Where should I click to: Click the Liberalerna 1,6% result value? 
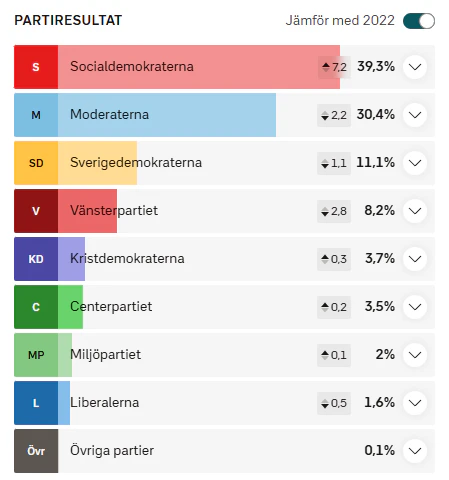click(379, 402)
